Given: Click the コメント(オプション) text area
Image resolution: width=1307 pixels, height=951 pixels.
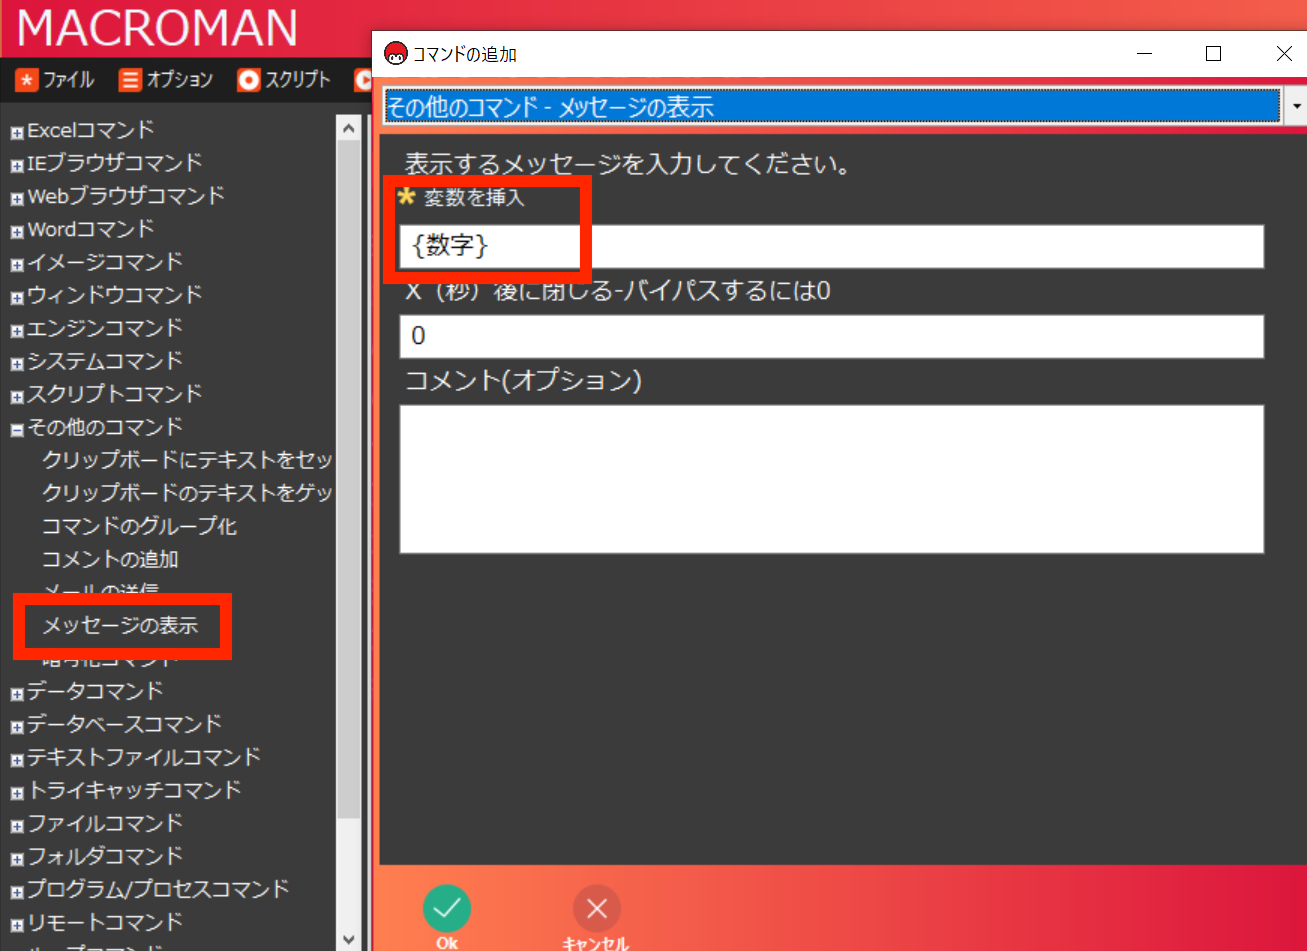Looking at the screenshot, I should pyautogui.click(x=831, y=479).
